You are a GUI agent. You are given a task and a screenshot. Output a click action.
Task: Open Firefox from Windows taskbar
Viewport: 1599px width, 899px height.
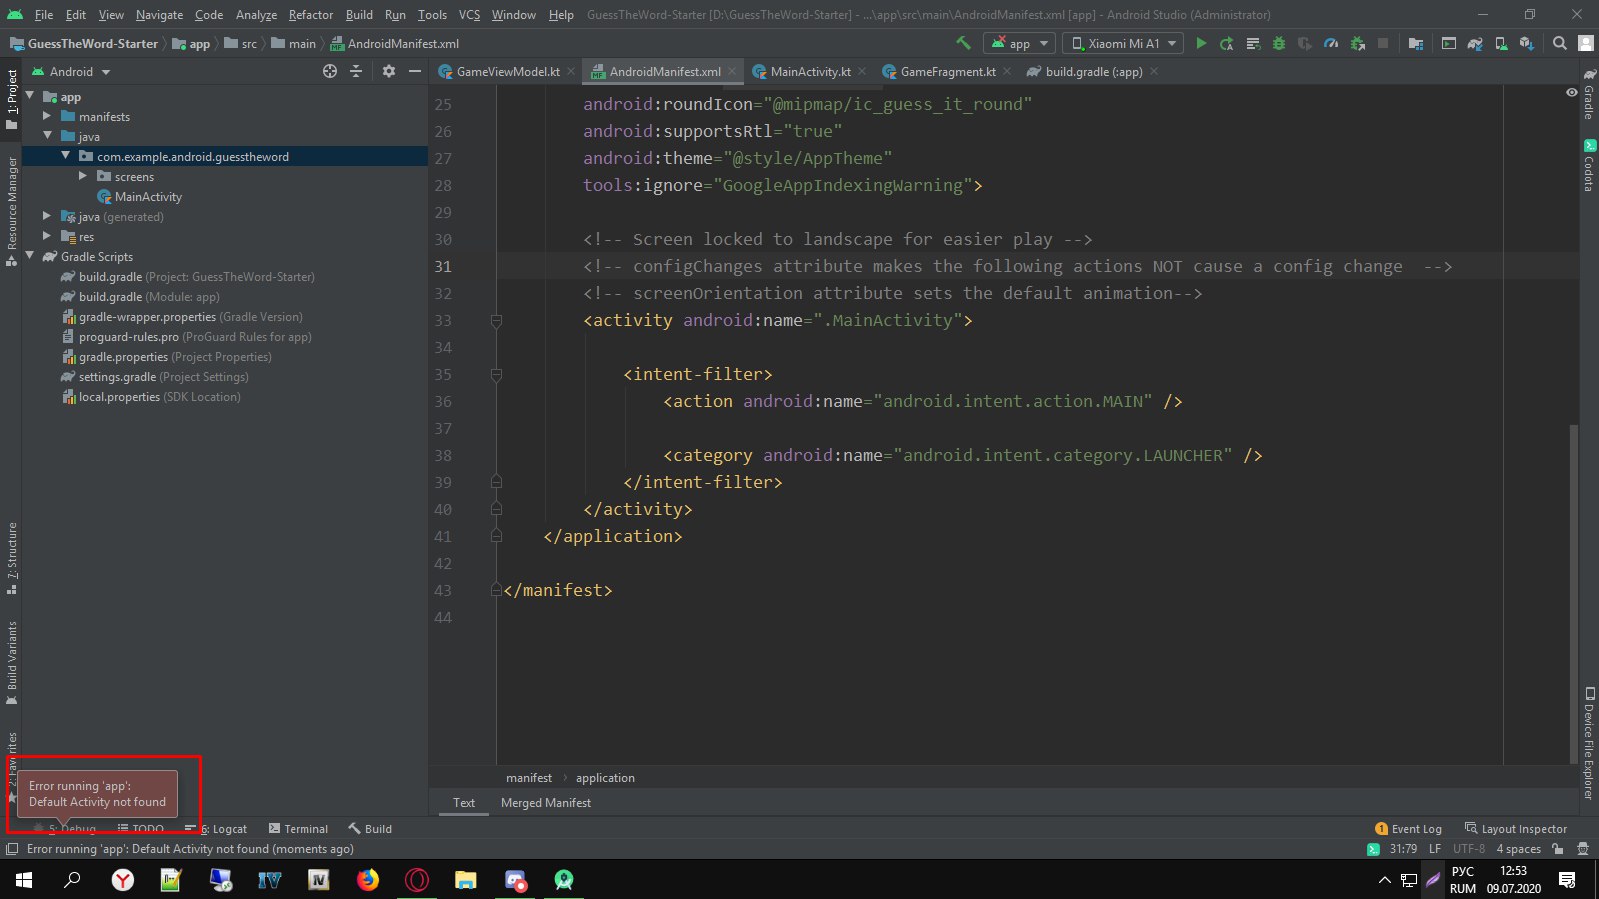click(x=368, y=880)
